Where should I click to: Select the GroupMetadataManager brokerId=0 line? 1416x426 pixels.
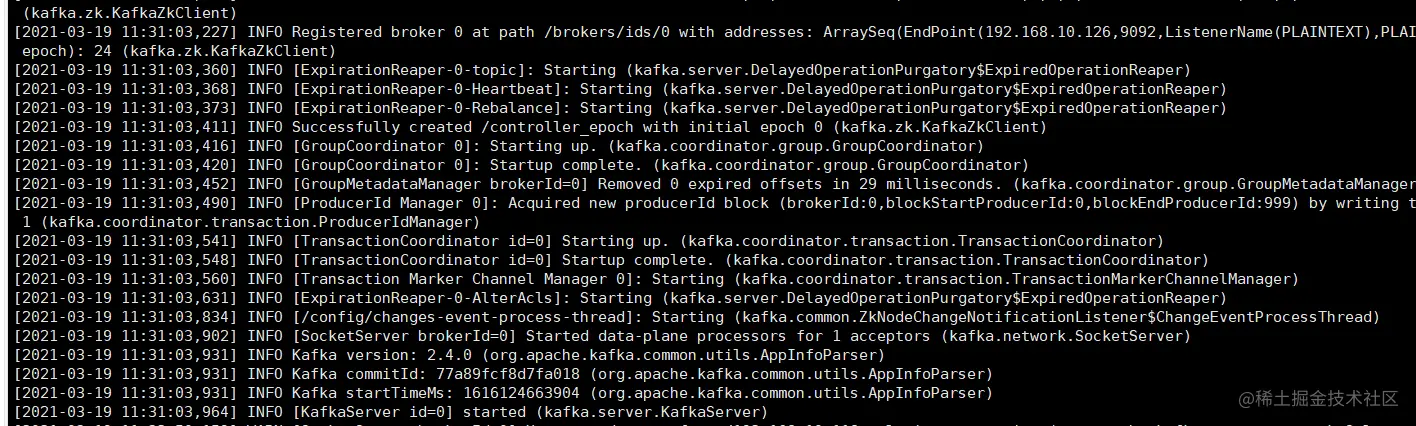[715, 184]
